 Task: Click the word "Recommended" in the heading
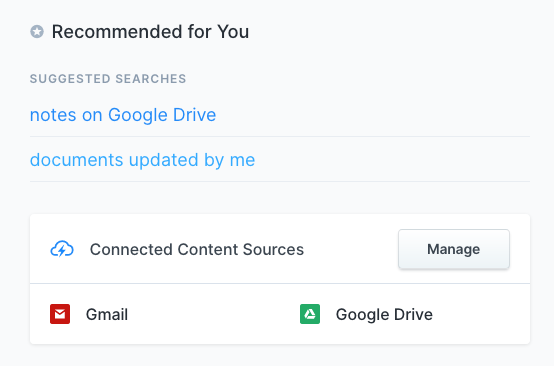[117, 32]
